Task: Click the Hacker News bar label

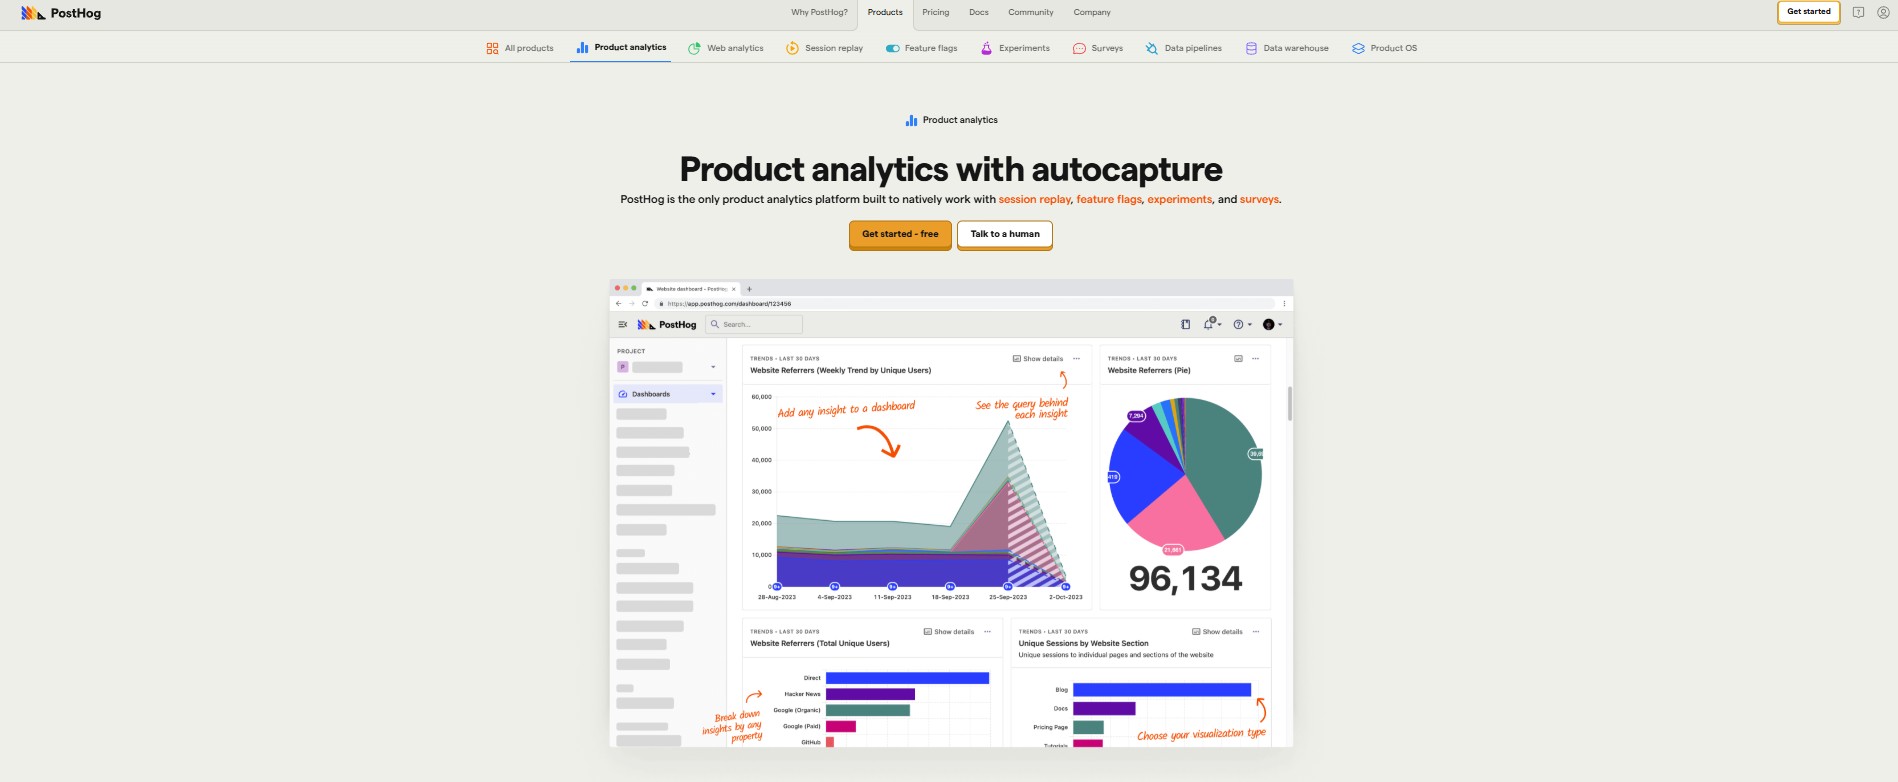Action: coord(802,694)
